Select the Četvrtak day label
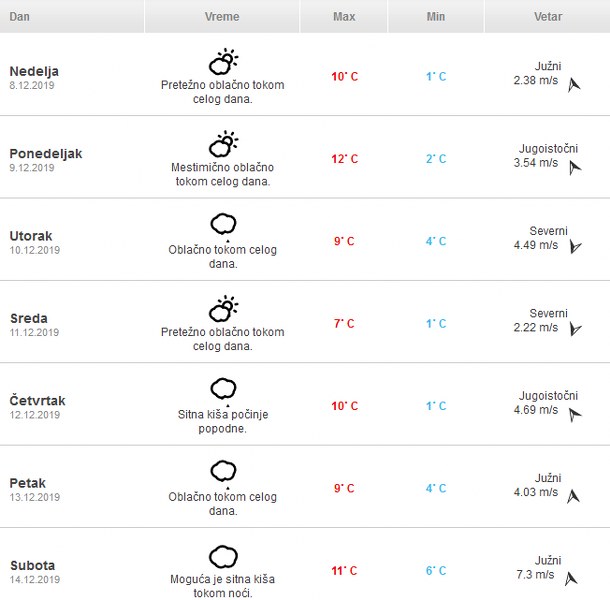The height and width of the screenshot is (600, 610). tap(38, 400)
